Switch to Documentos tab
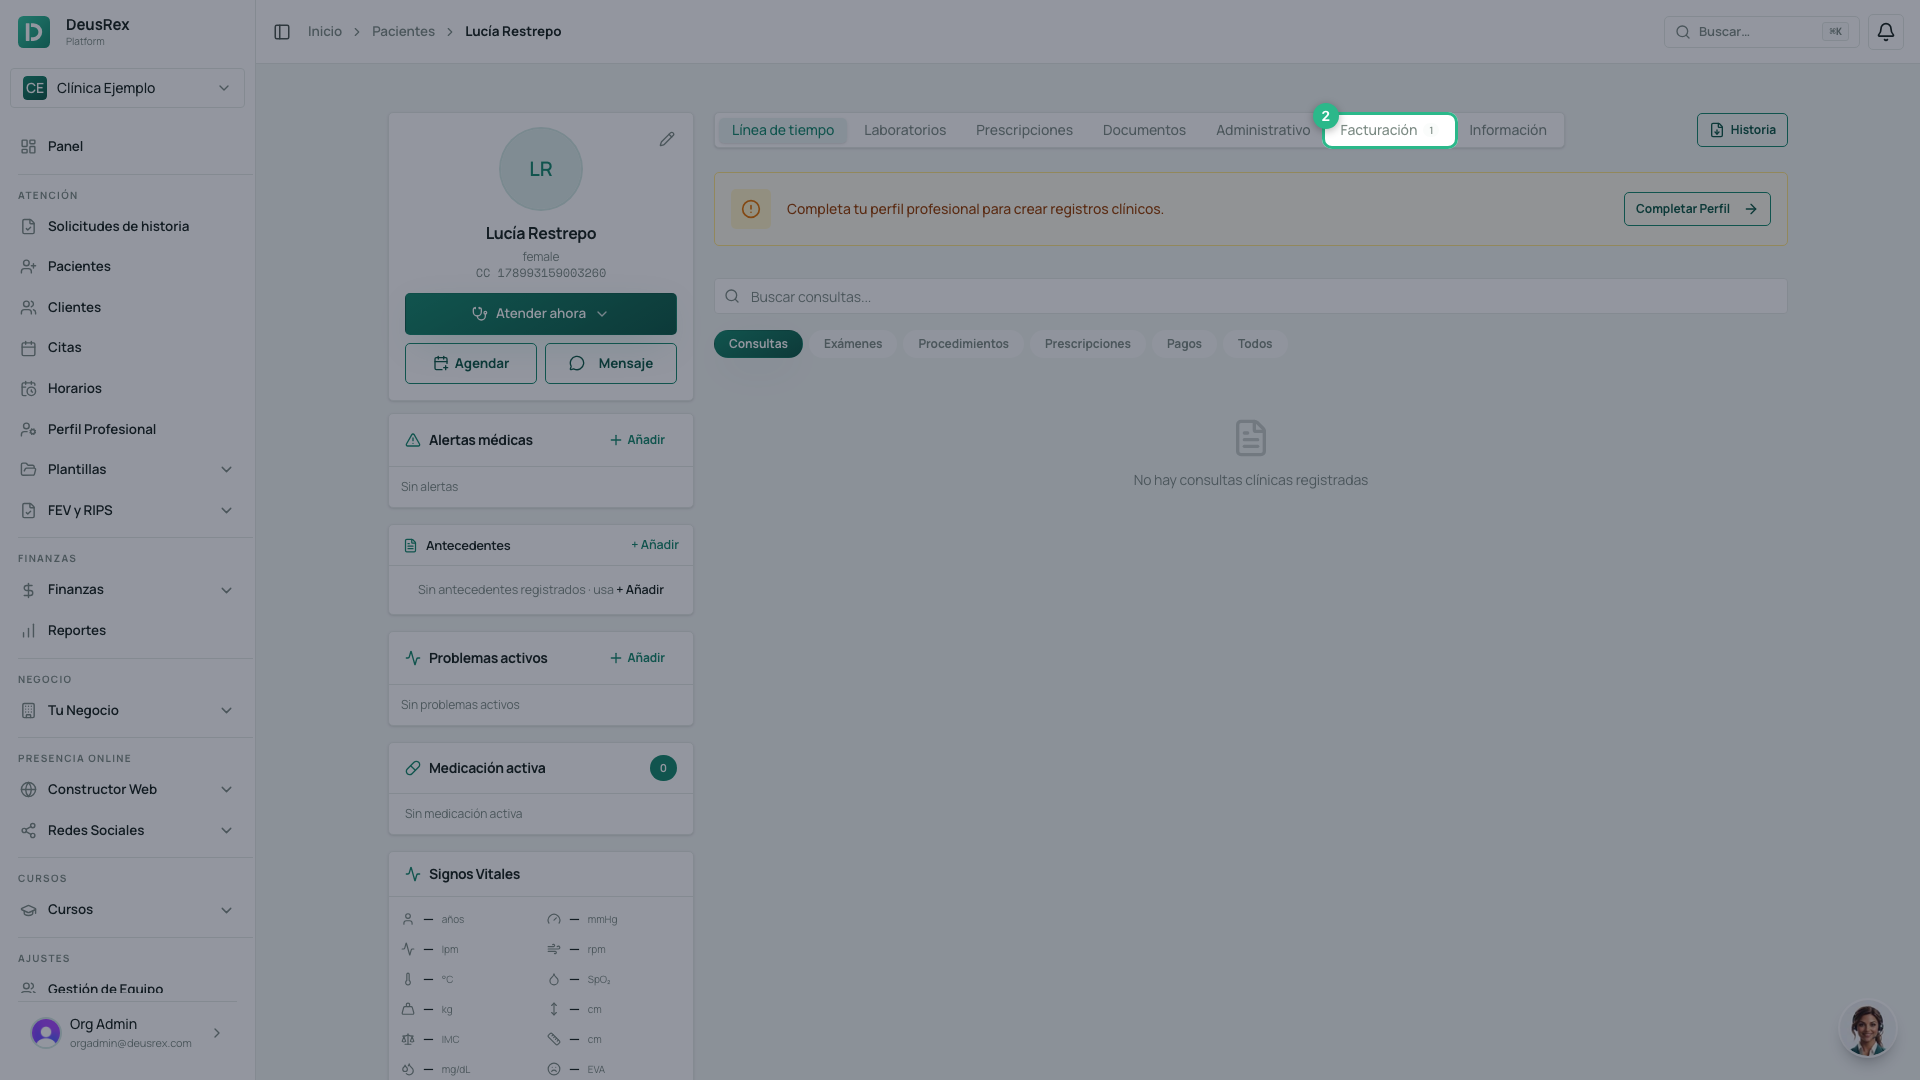This screenshot has height=1080, width=1920. [1144, 131]
